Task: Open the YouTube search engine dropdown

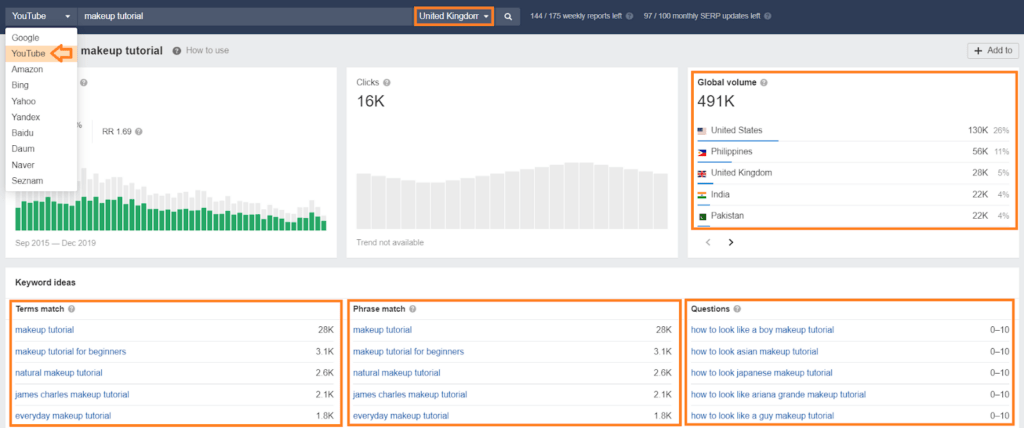Action: point(40,16)
